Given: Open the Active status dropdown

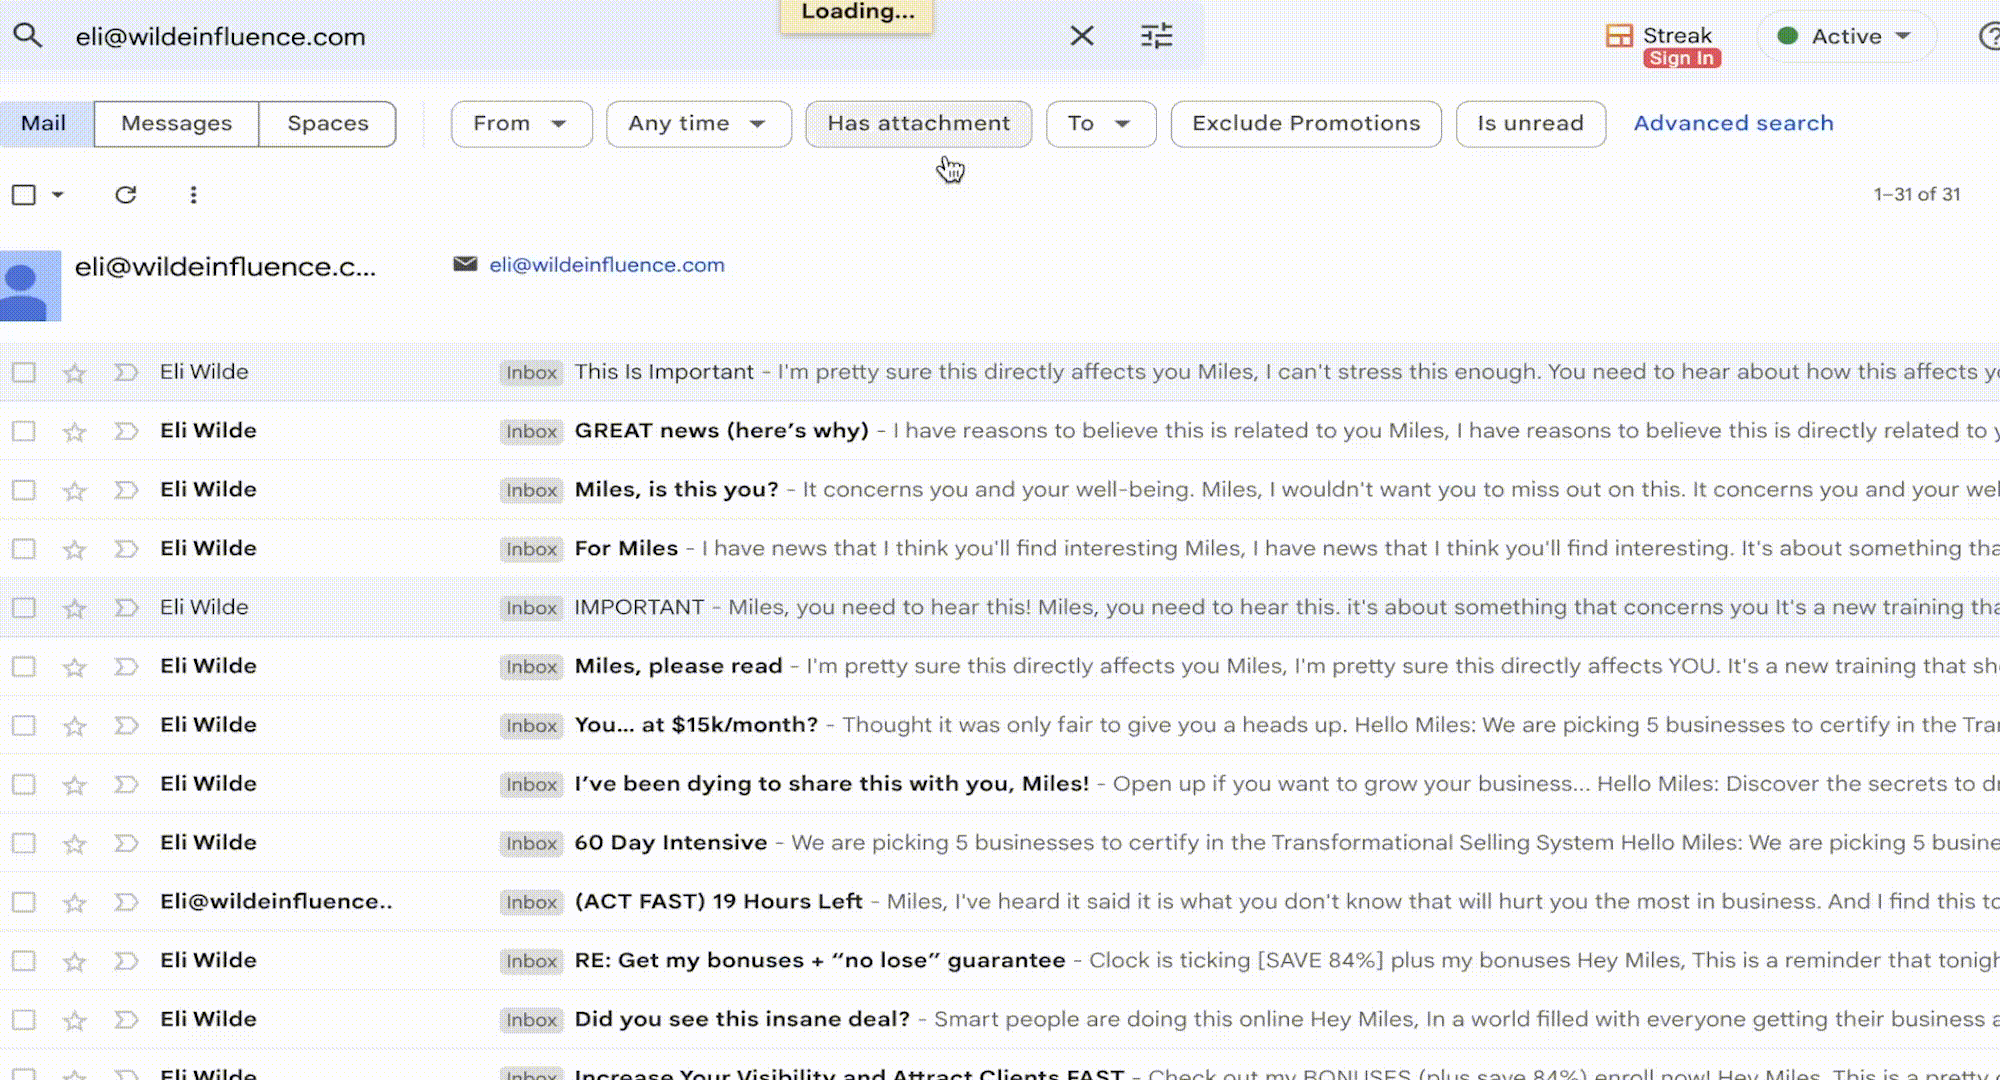Looking at the screenshot, I should (1846, 37).
